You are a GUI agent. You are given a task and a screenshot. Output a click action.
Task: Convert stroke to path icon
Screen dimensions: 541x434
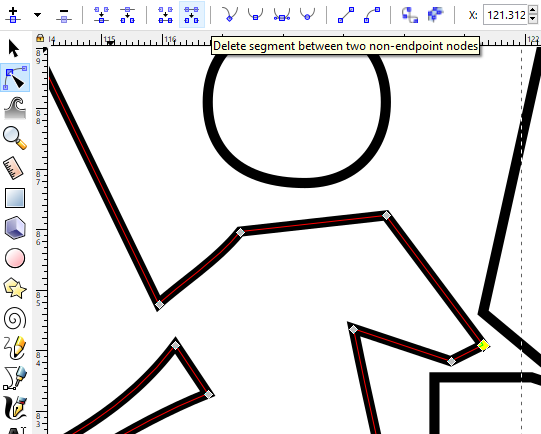click(x=435, y=15)
